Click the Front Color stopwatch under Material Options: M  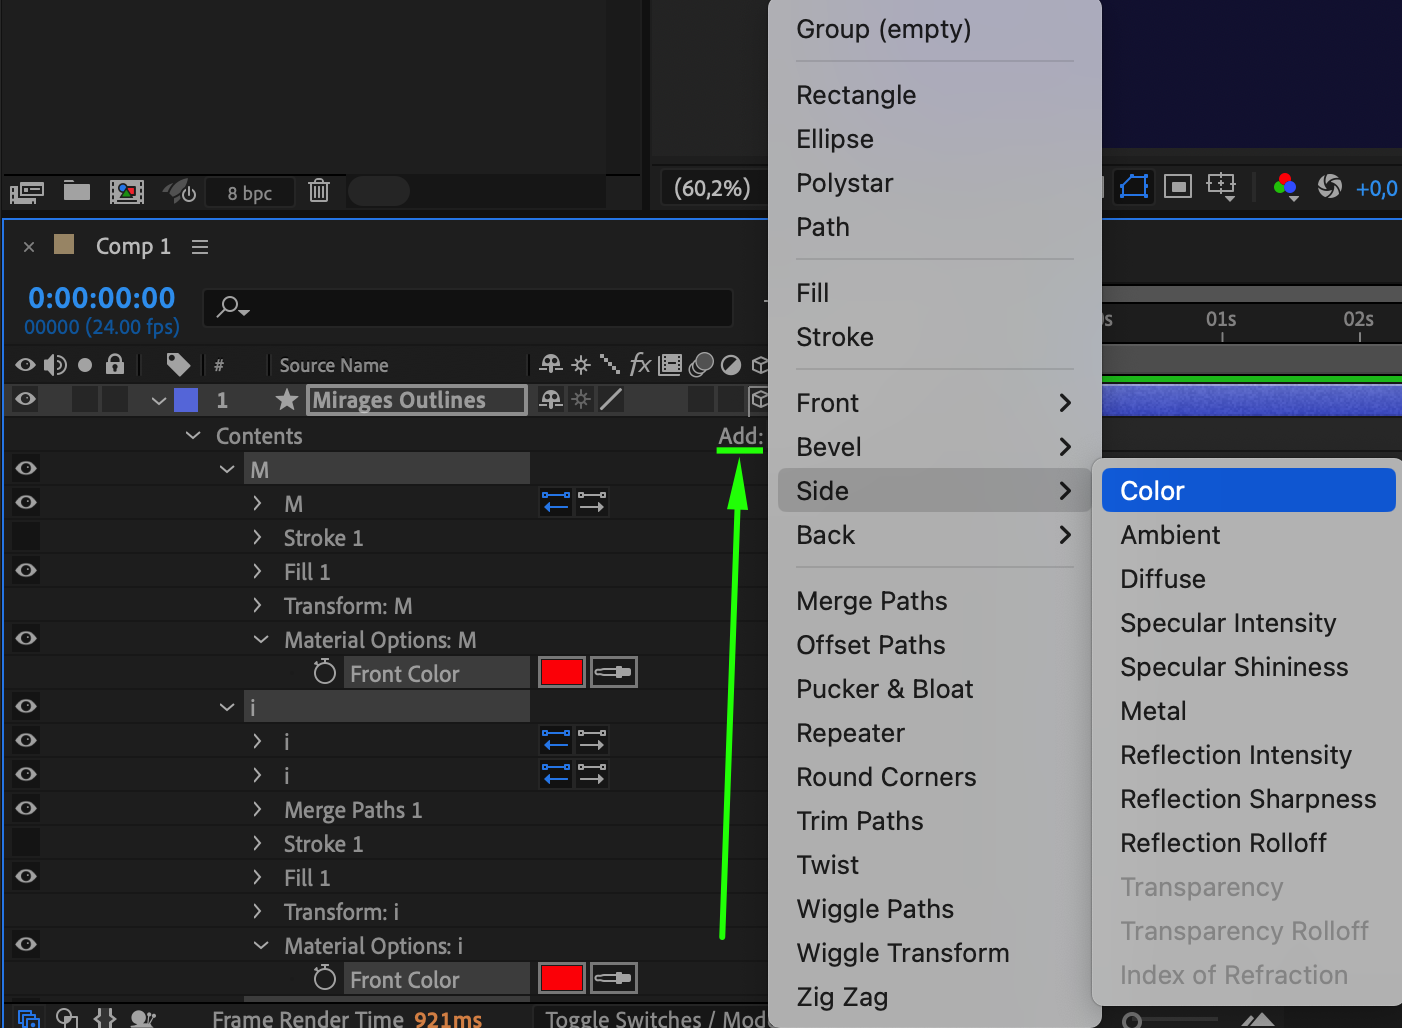324,673
